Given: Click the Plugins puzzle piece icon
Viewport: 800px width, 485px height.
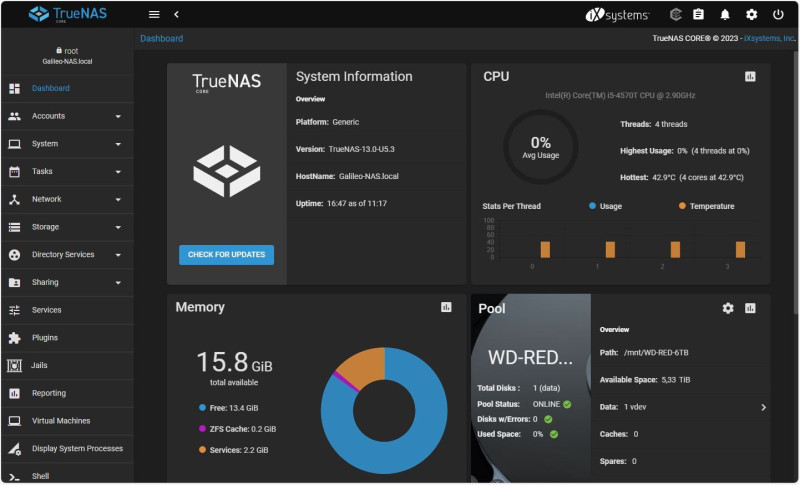Looking at the screenshot, I should click(14, 338).
